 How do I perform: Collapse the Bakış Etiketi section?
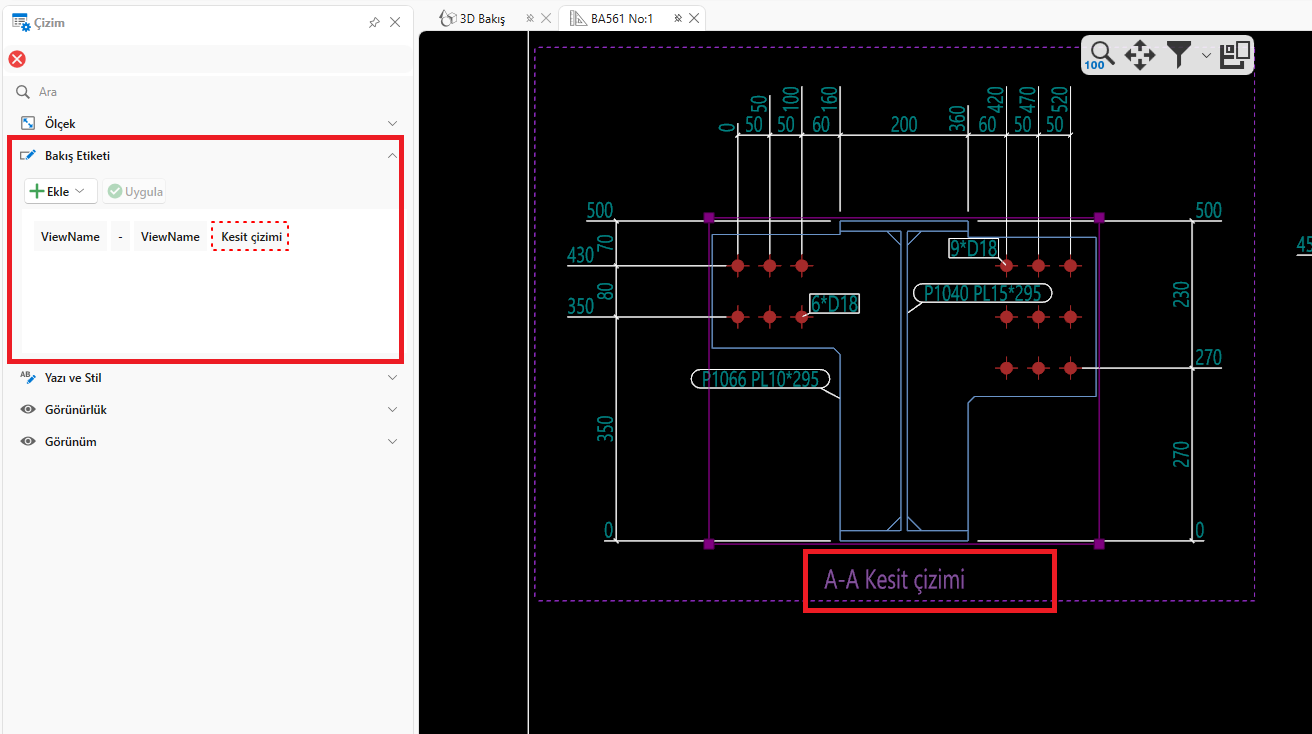392,156
